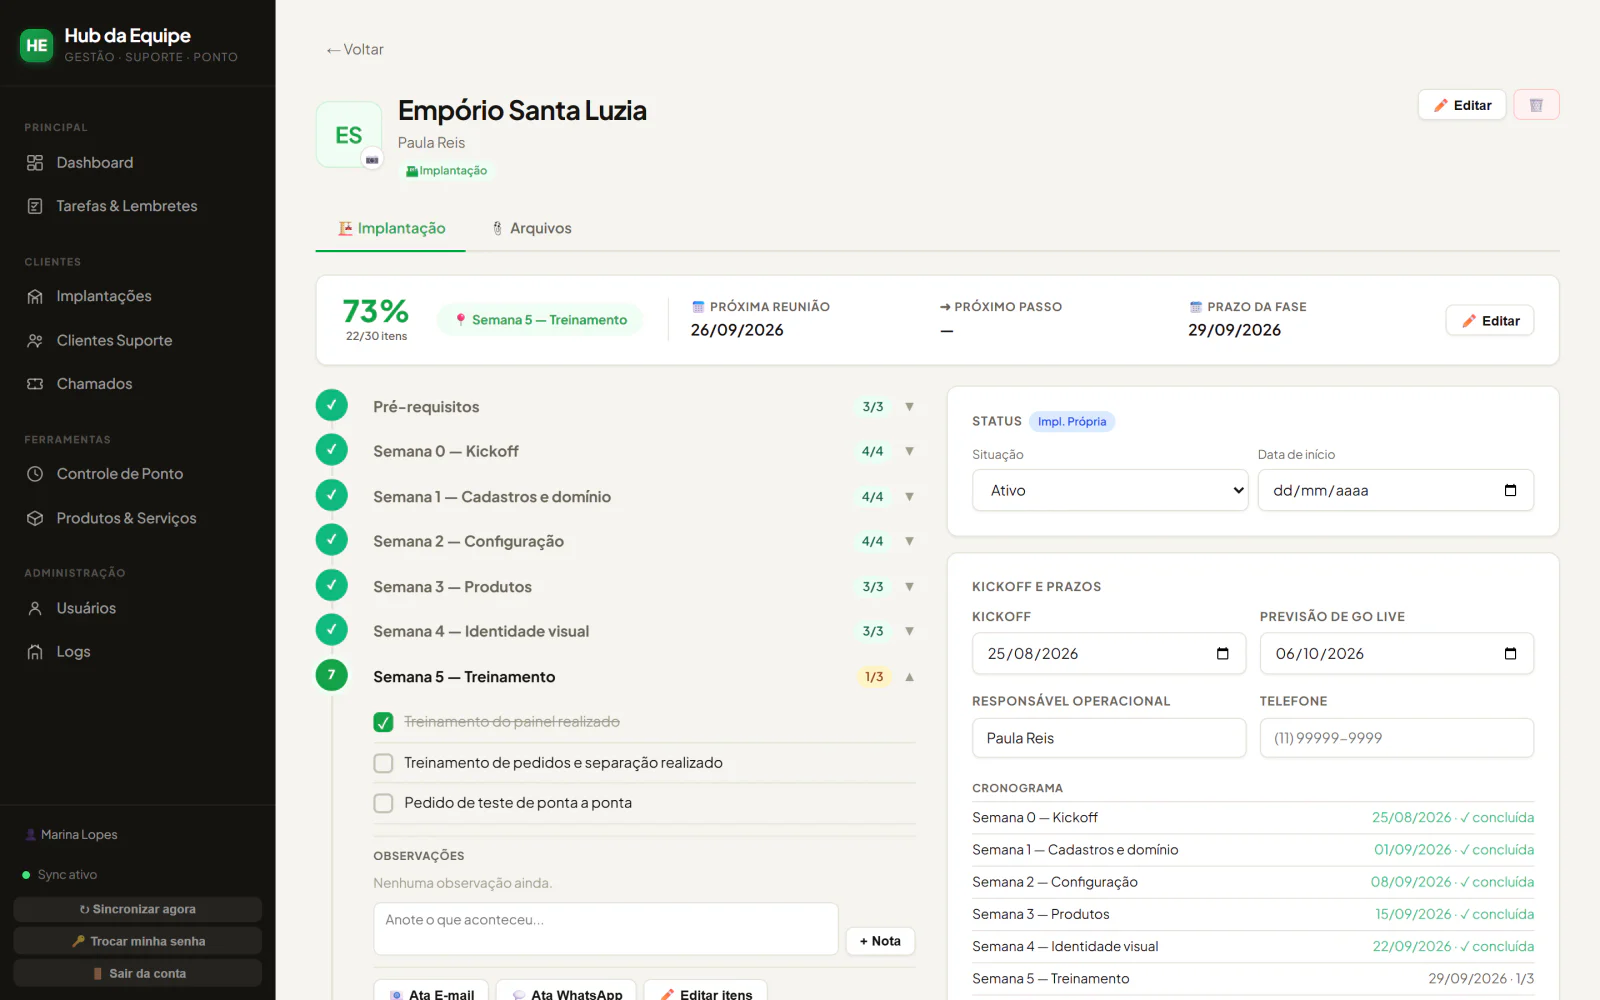Expand the Pré-requisitos section
1600x1000 pixels.
click(909, 407)
